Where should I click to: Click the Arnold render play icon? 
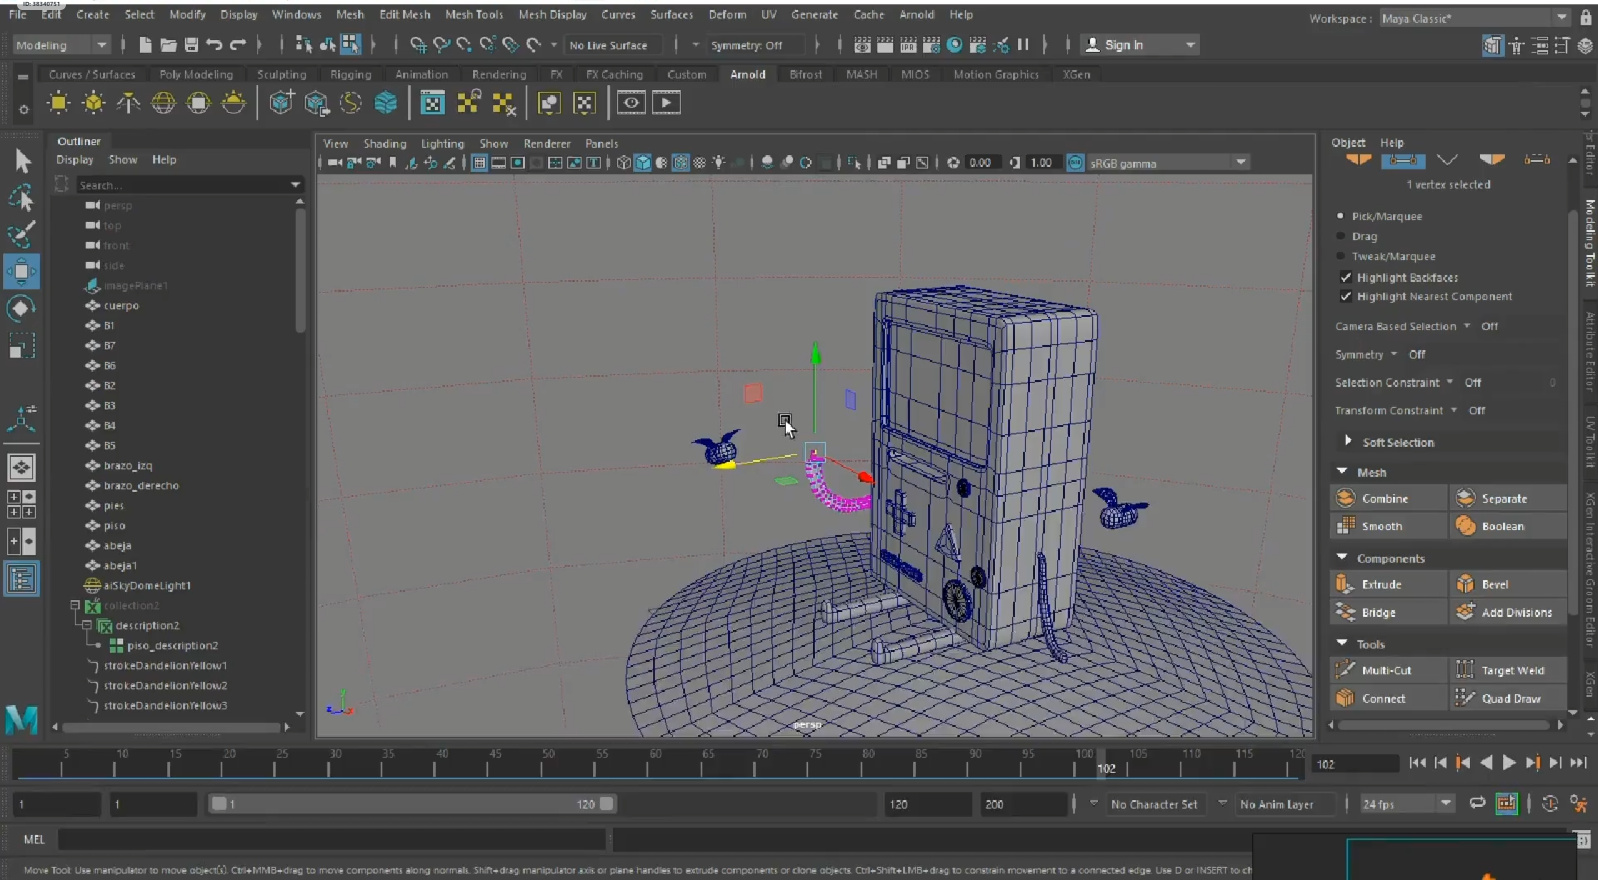click(667, 102)
